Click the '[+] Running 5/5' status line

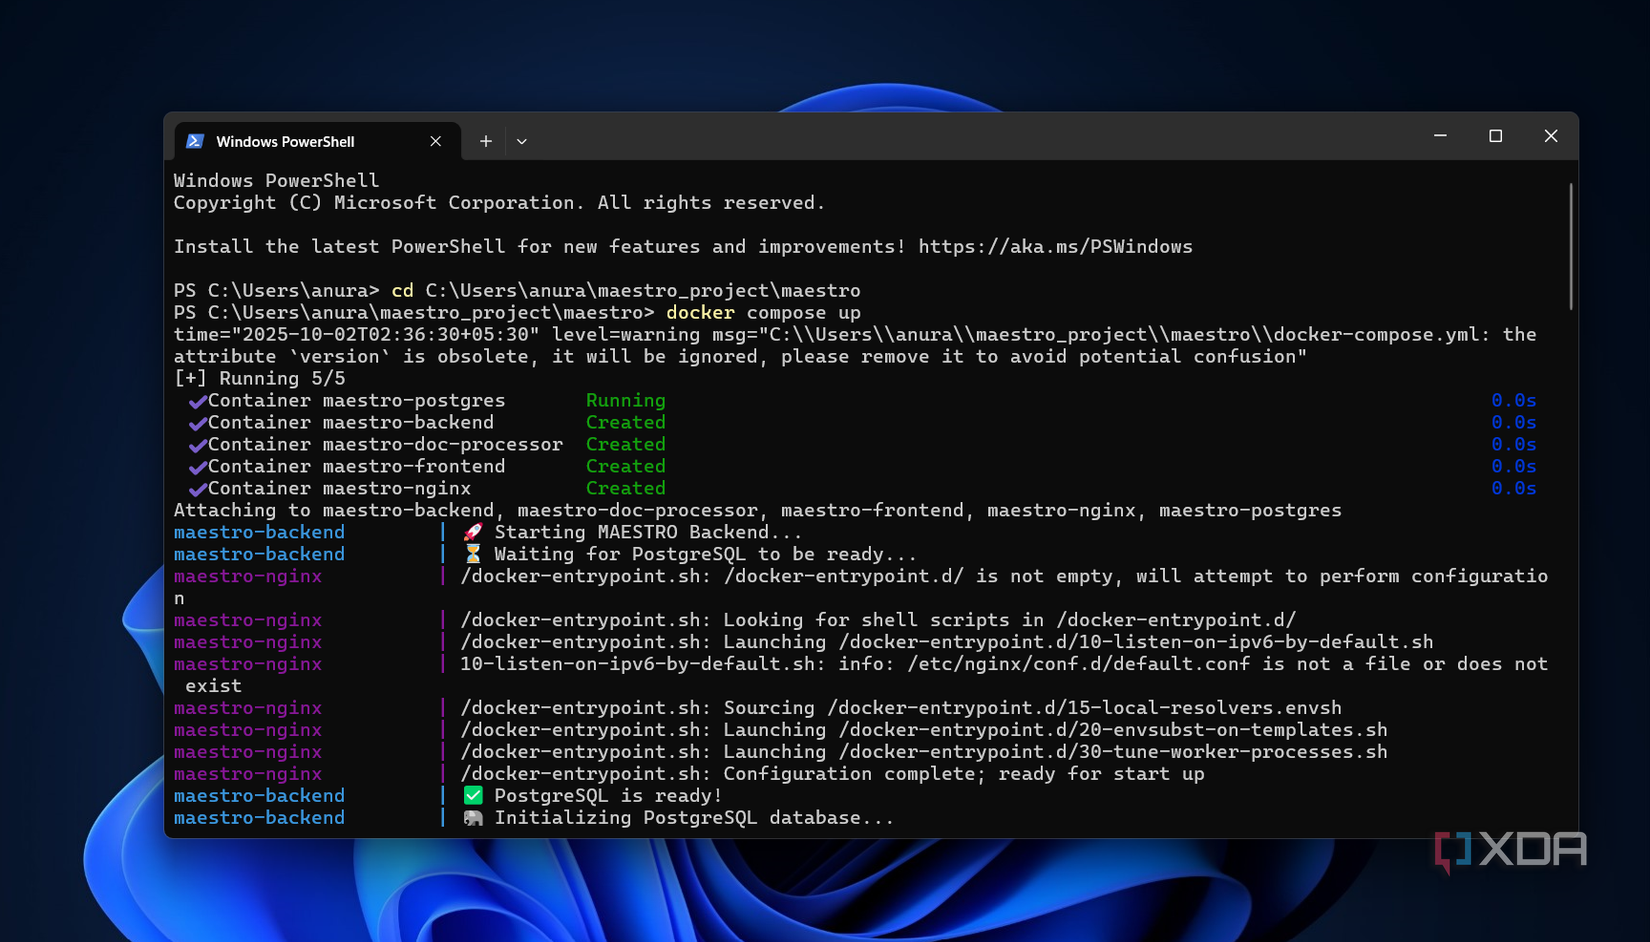[x=259, y=378]
